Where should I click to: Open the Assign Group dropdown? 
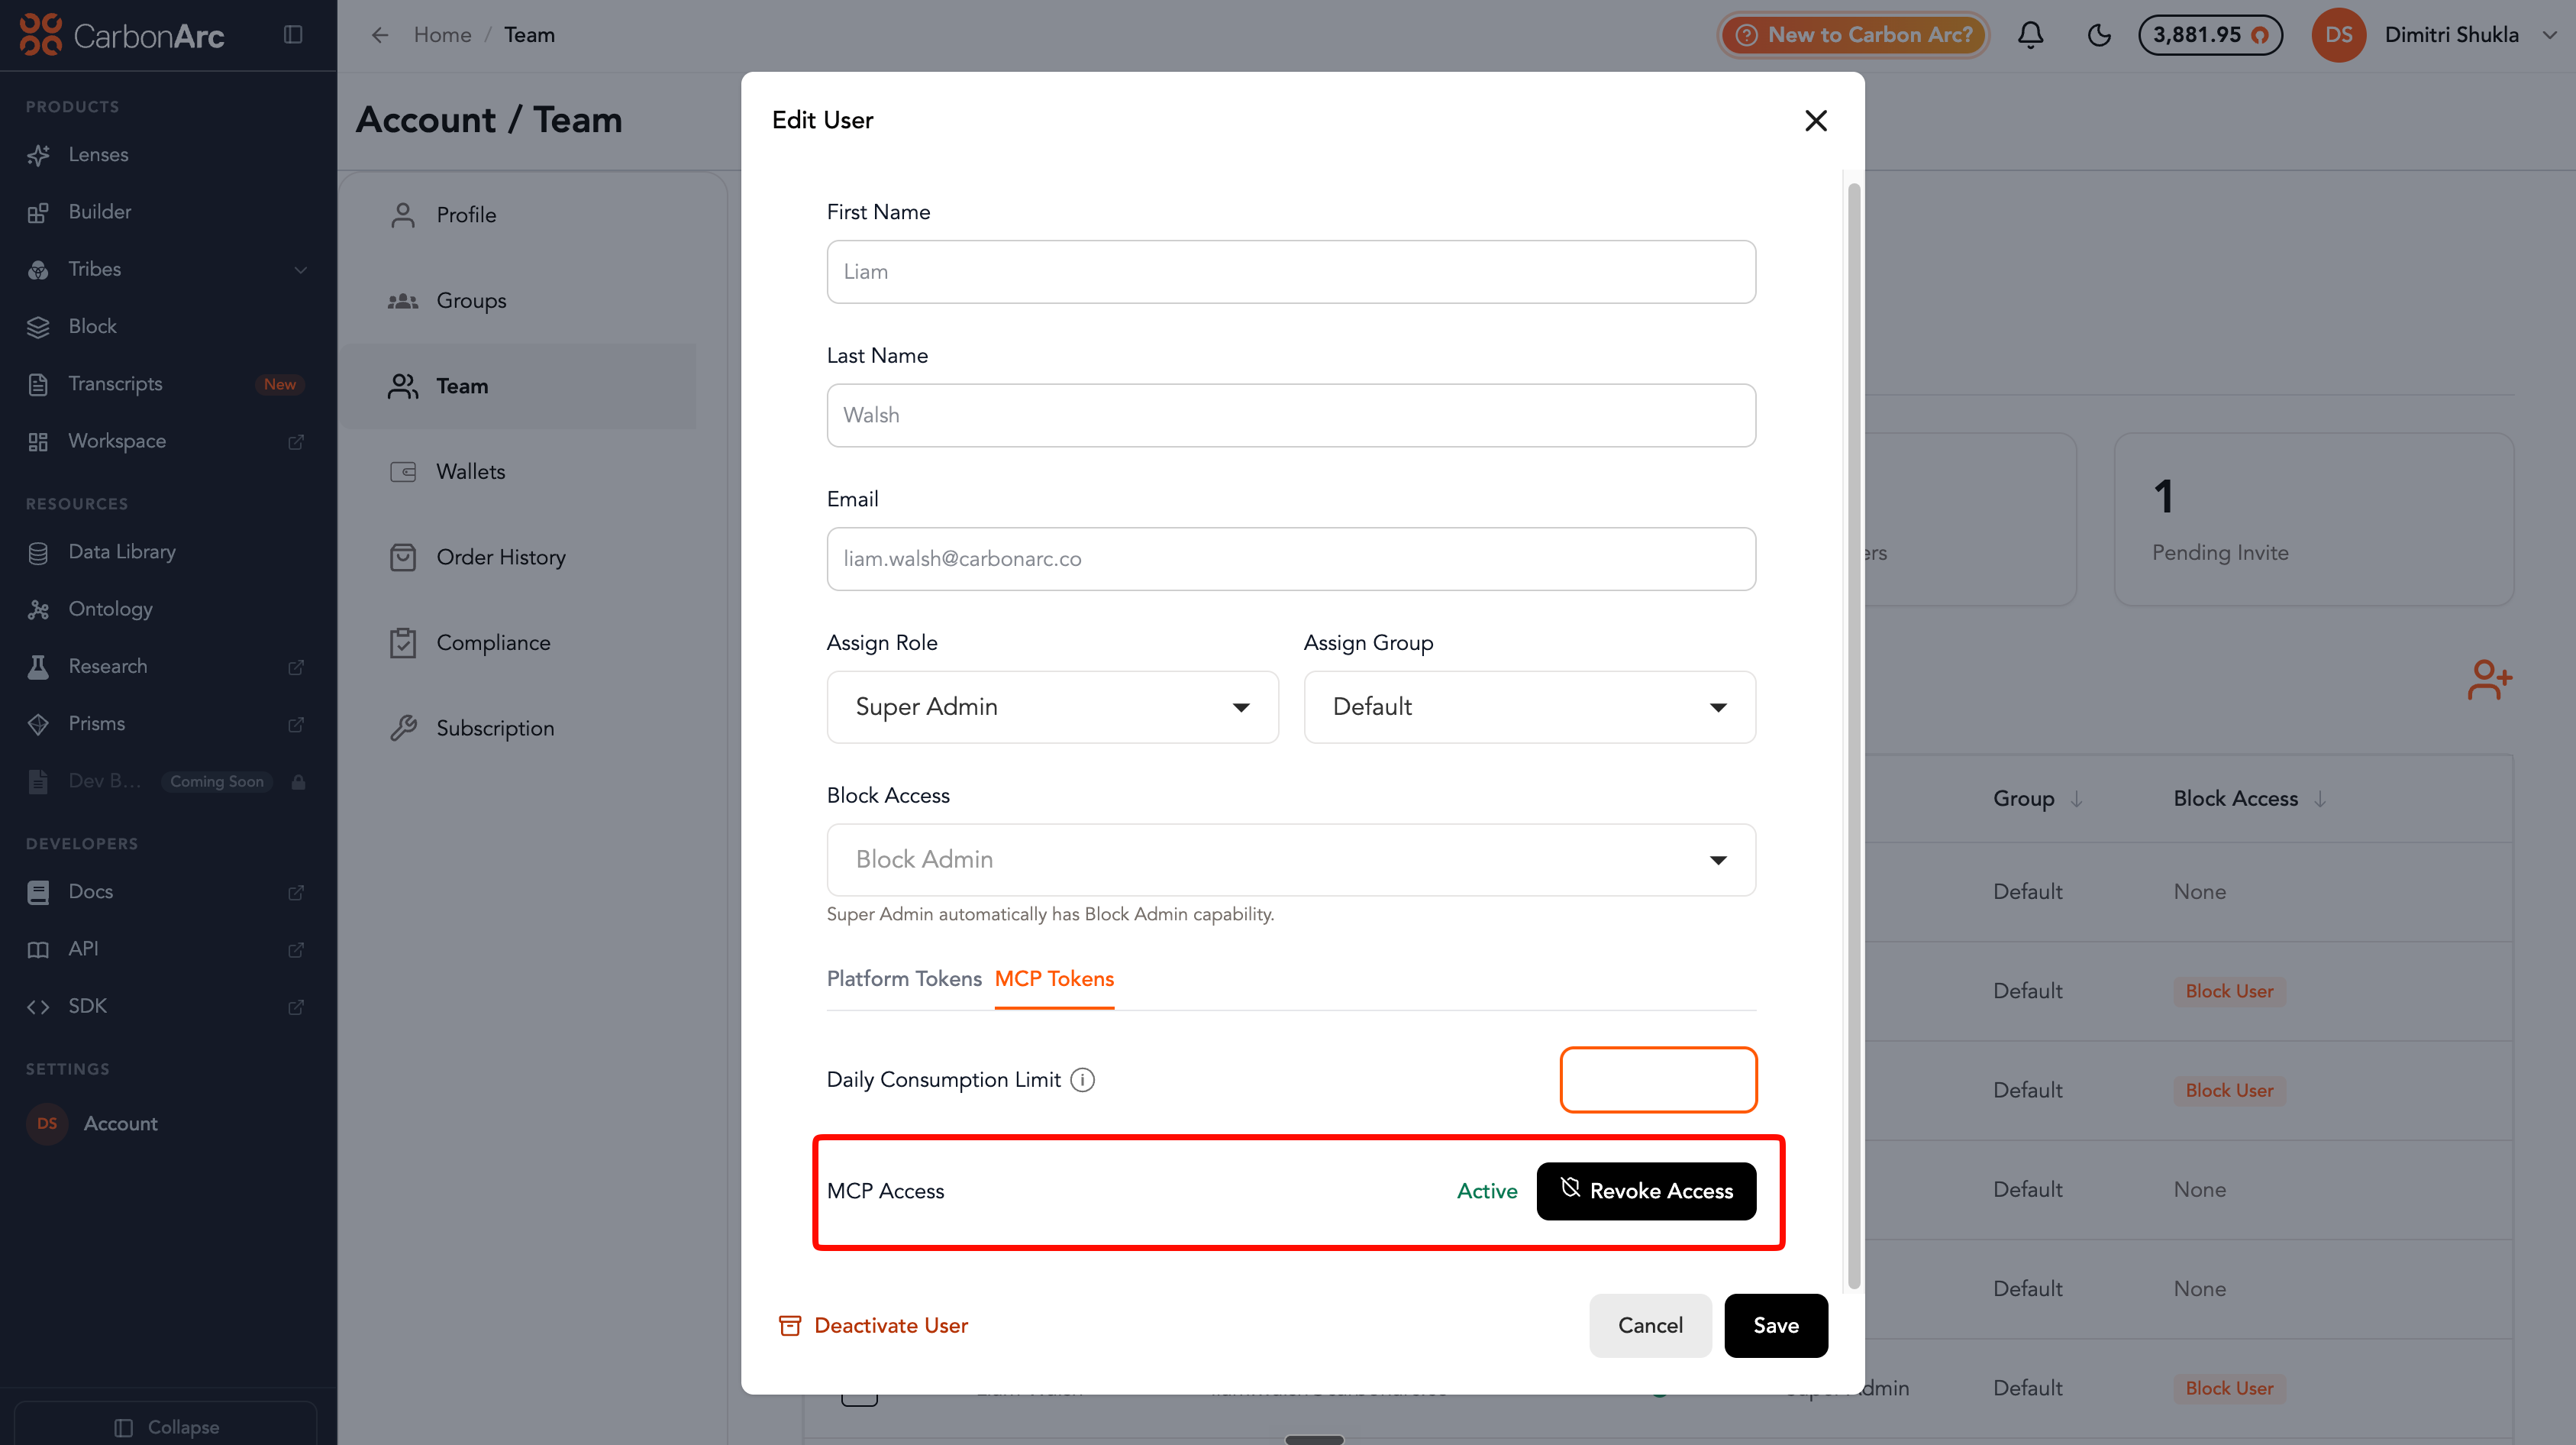coord(1529,707)
